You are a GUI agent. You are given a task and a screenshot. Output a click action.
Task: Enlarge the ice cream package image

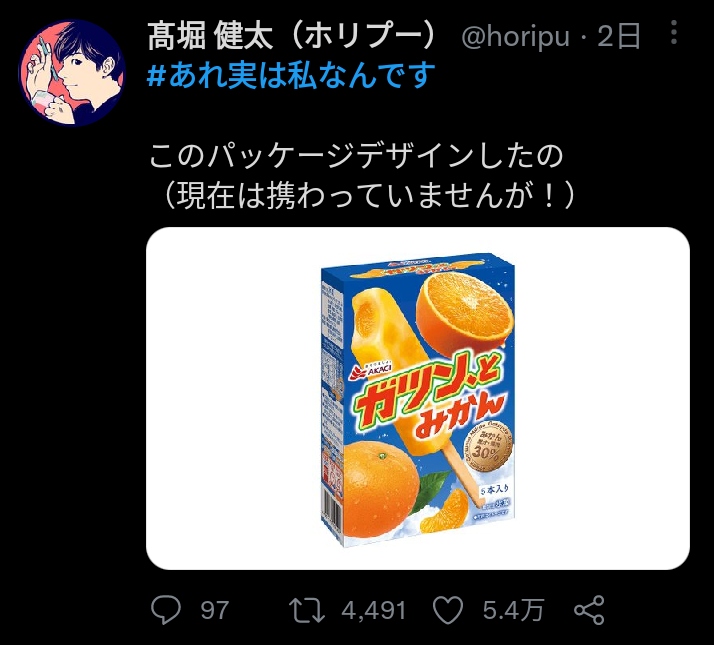418,400
